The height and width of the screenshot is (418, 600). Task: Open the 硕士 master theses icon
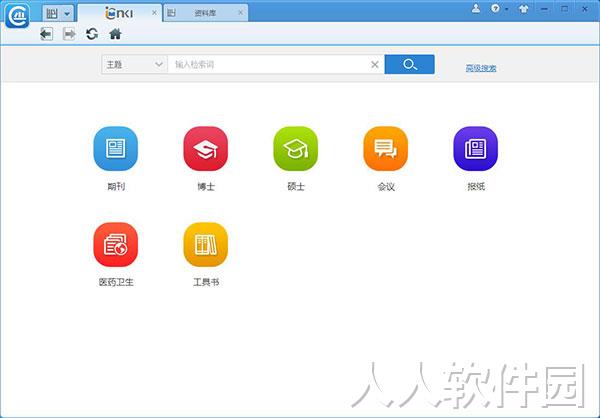tap(295, 149)
